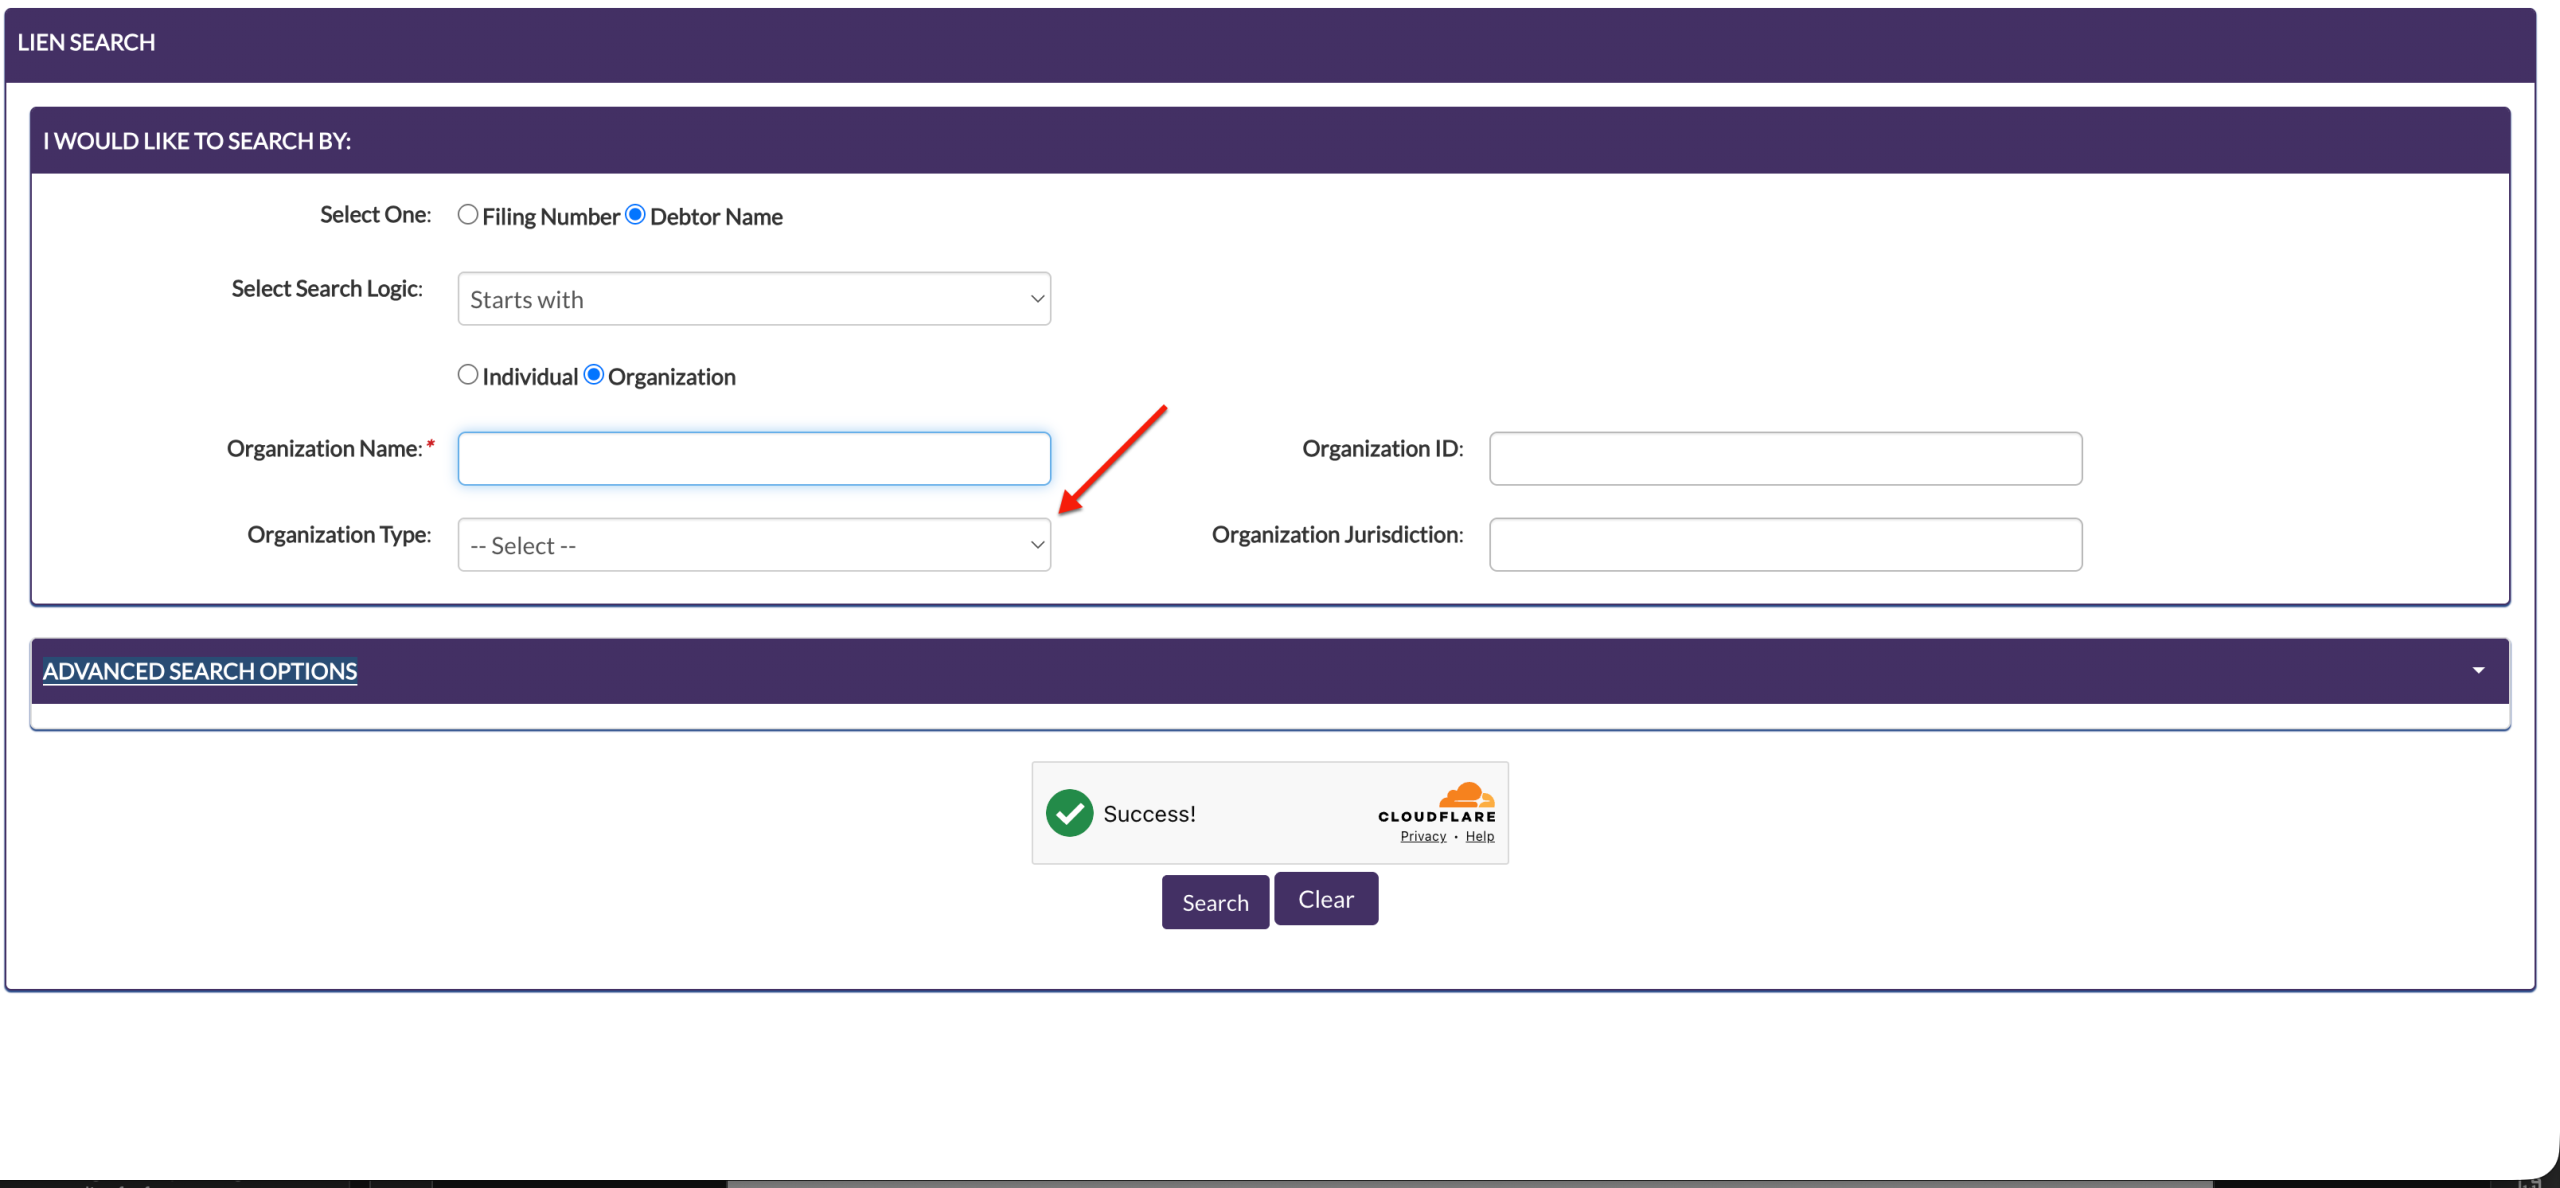The width and height of the screenshot is (2560, 1188).
Task: Choose the Individual debtor option
Action: pyautogui.click(x=467, y=375)
